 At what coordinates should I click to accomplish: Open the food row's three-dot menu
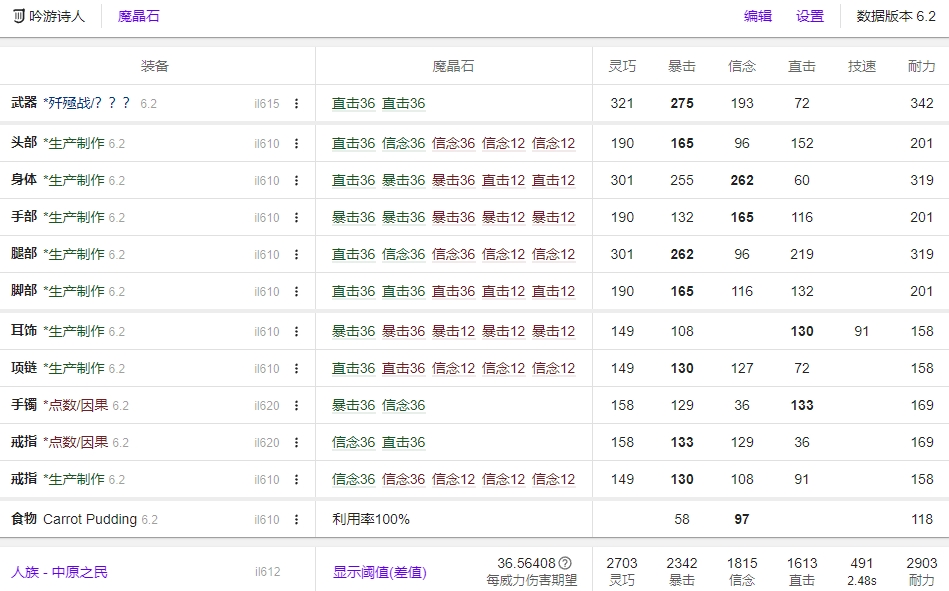[294, 519]
